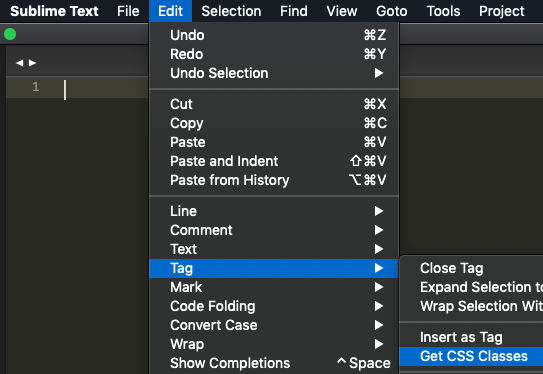Open the Project menu
Screen dimensions: 543x374
pos(502,11)
